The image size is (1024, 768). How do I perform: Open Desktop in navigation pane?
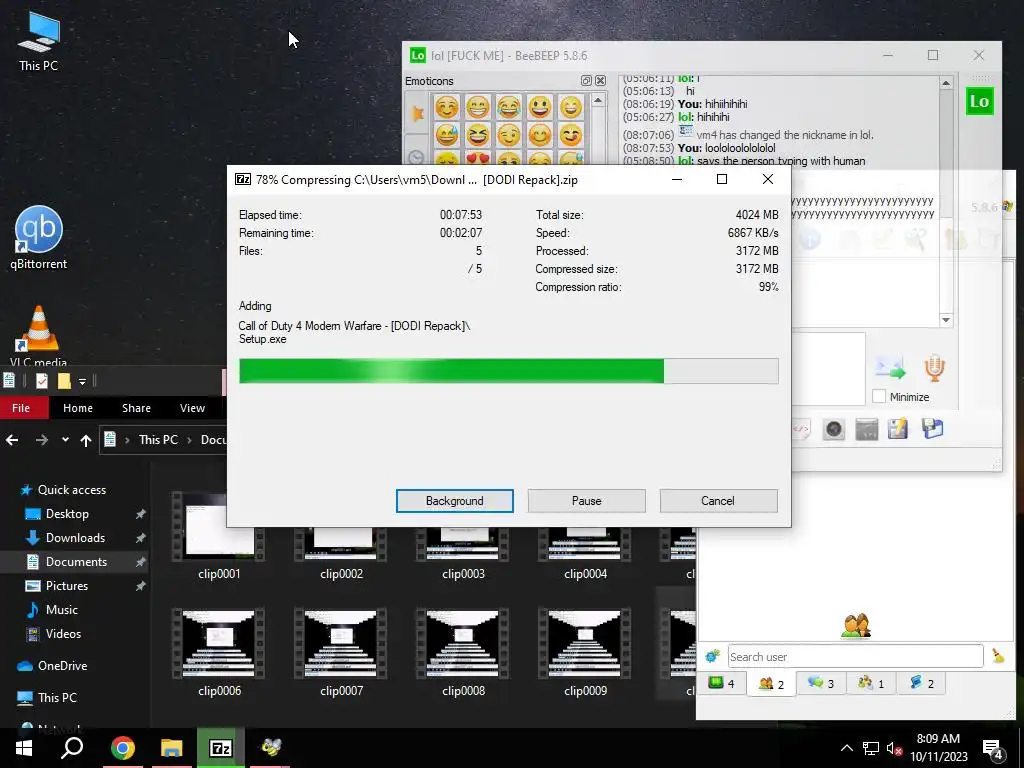click(x=67, y=514)
